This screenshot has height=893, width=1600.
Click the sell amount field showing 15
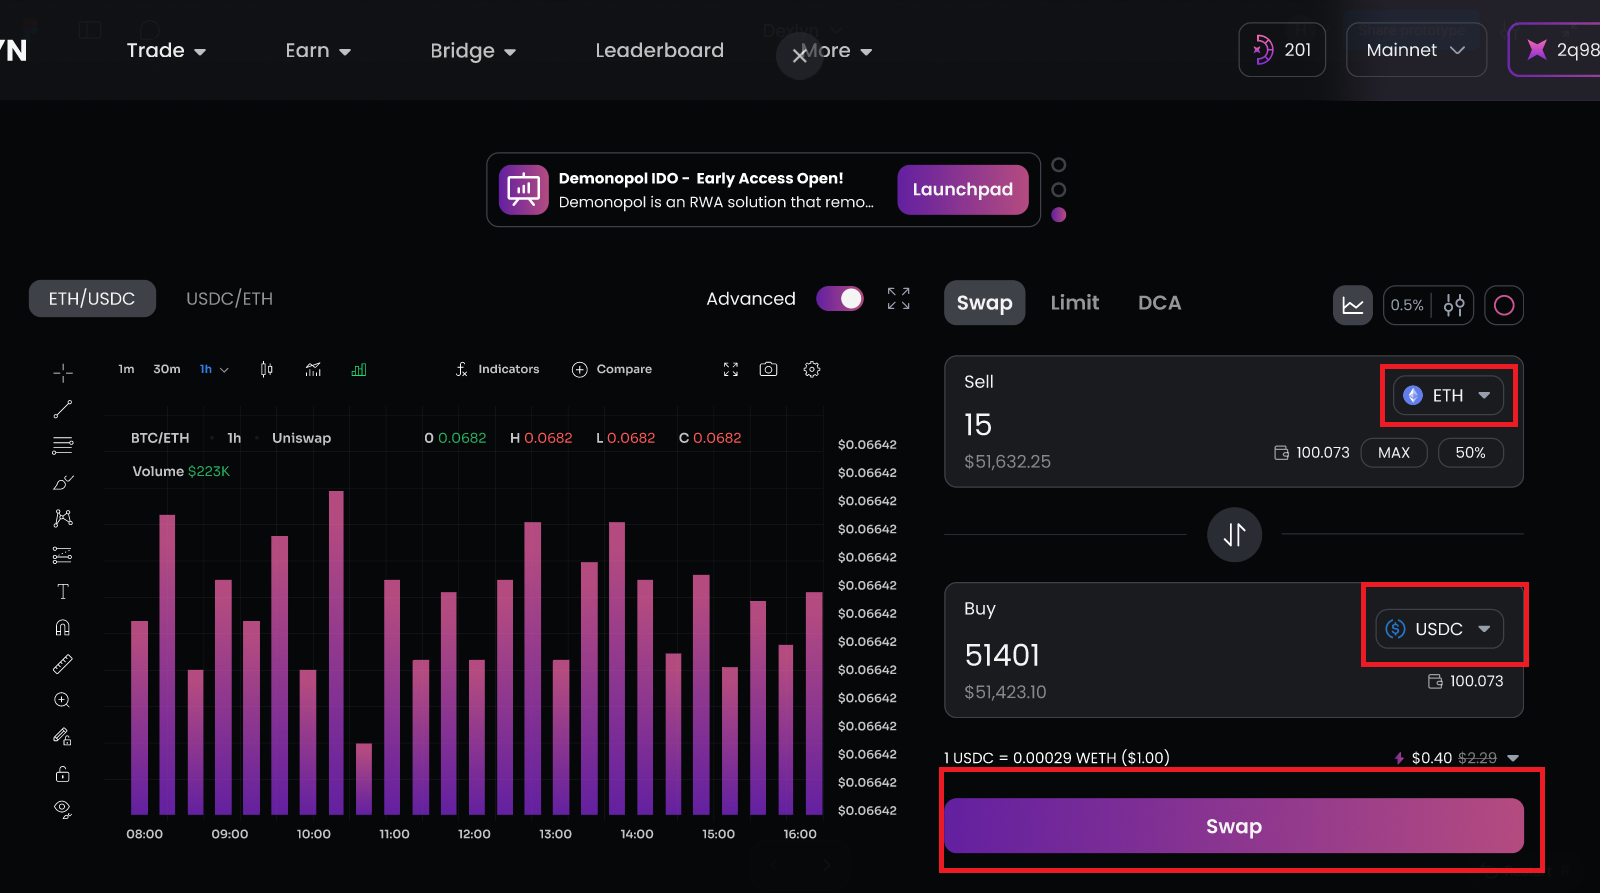[x=1100, y=425]
